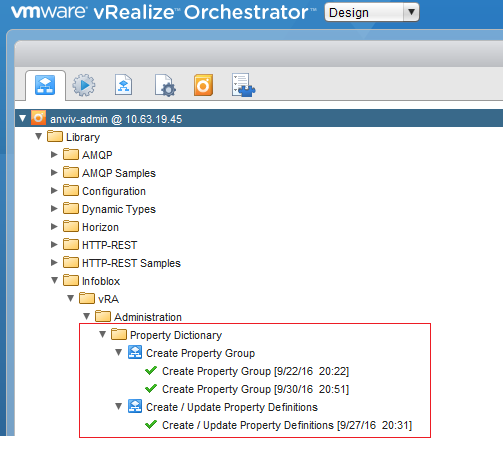Click the AMQP folder icon
503x451 pixels.
click(x=71, y=154)
